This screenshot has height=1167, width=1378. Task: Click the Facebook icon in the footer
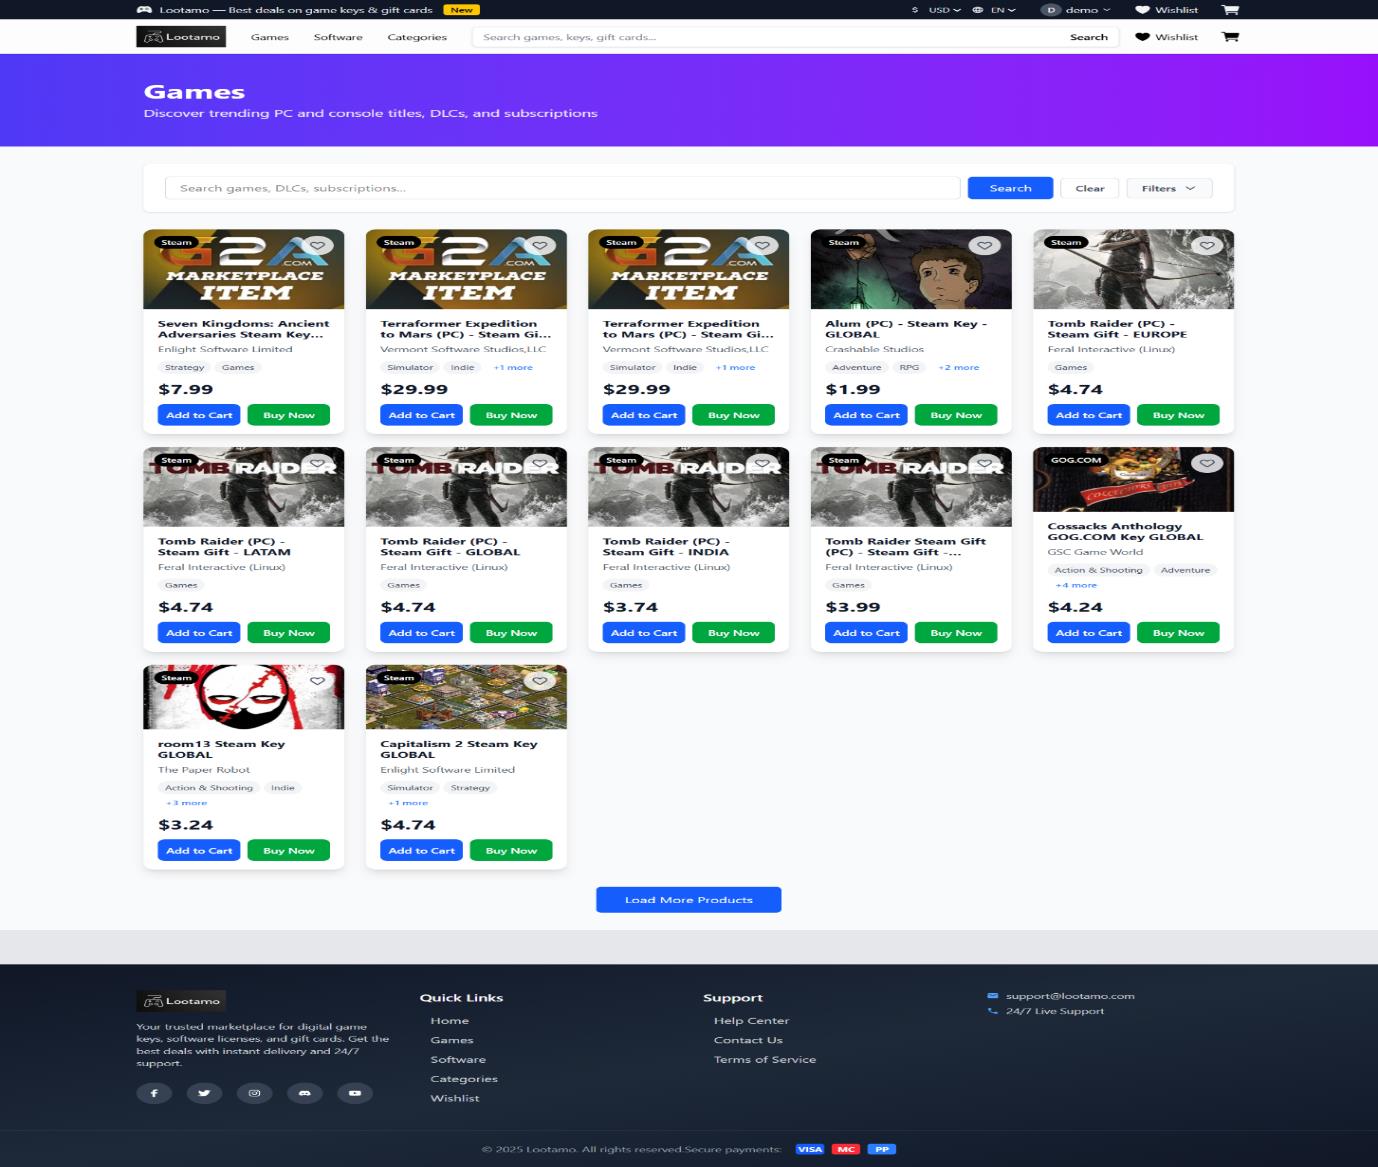[154, 1092]
